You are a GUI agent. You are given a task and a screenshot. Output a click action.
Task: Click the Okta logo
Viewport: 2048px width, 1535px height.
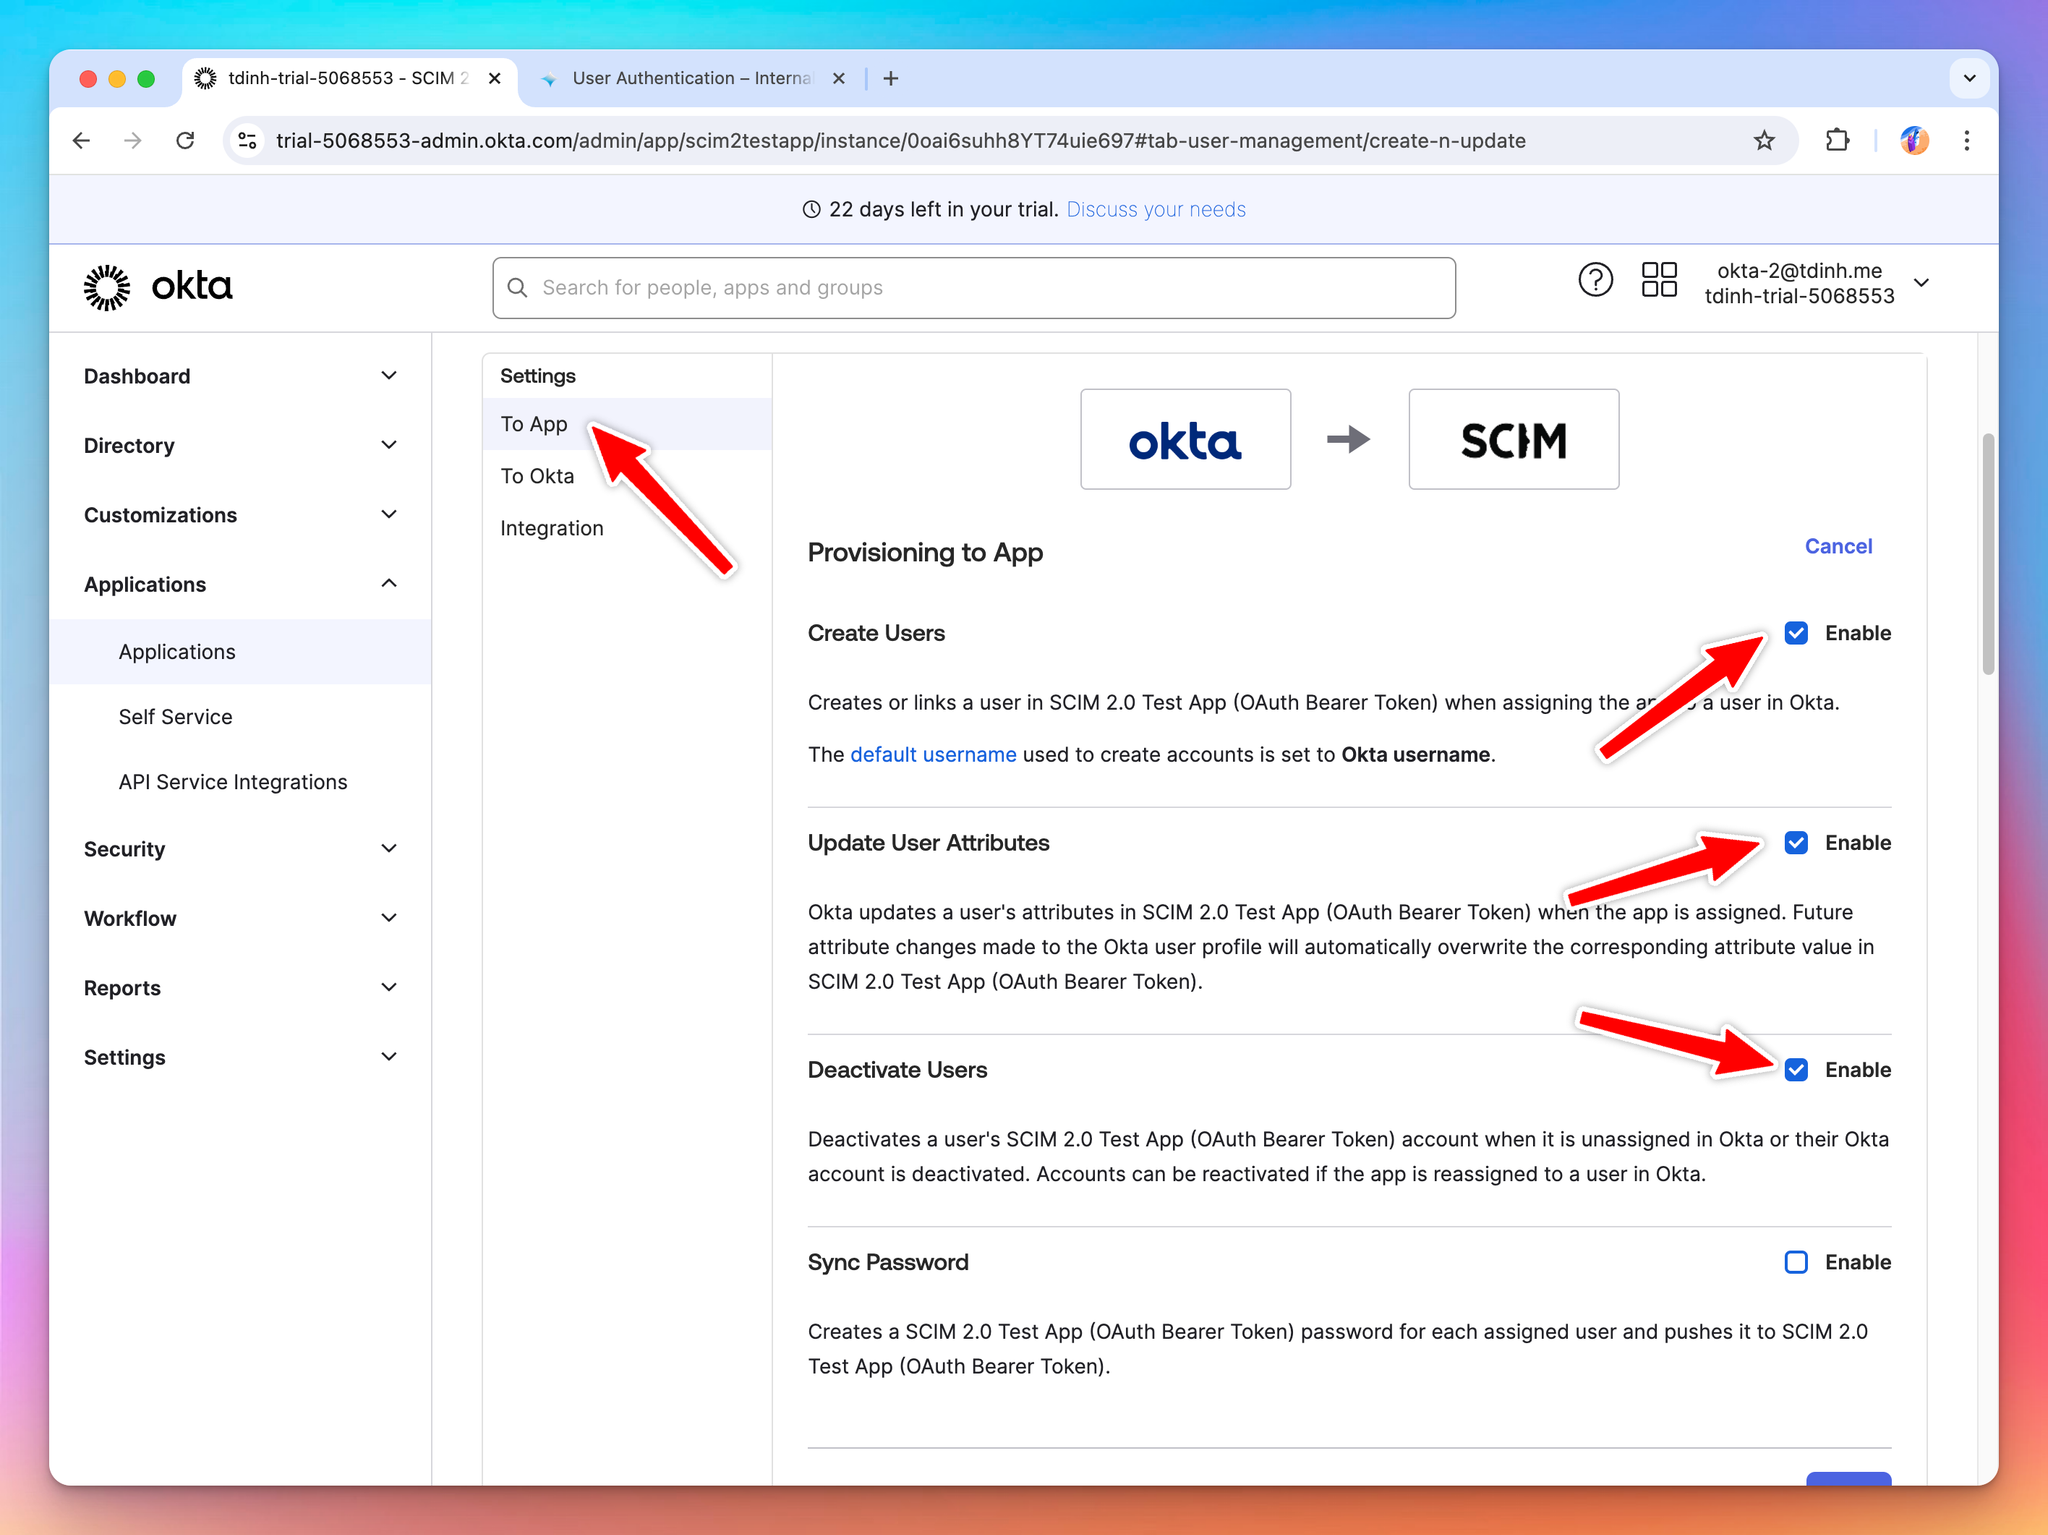[158, 287]
